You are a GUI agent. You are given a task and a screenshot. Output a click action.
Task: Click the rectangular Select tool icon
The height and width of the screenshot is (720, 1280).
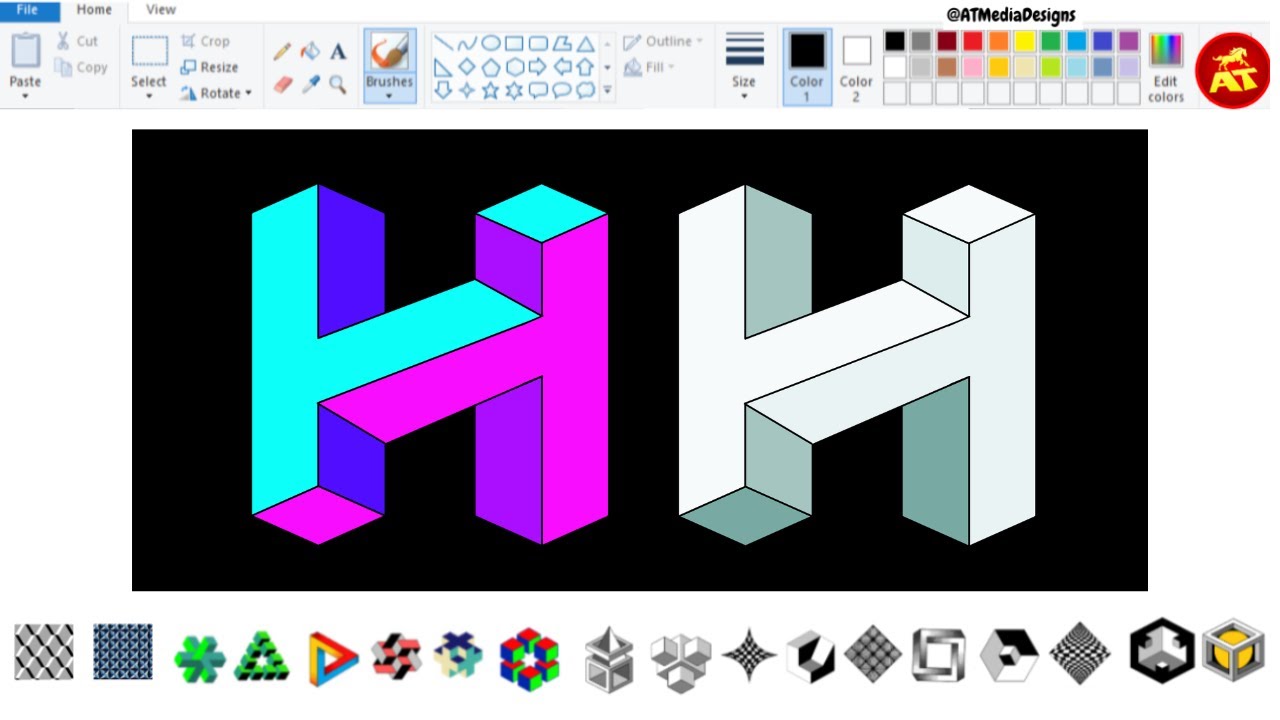[x=149, y=51]
